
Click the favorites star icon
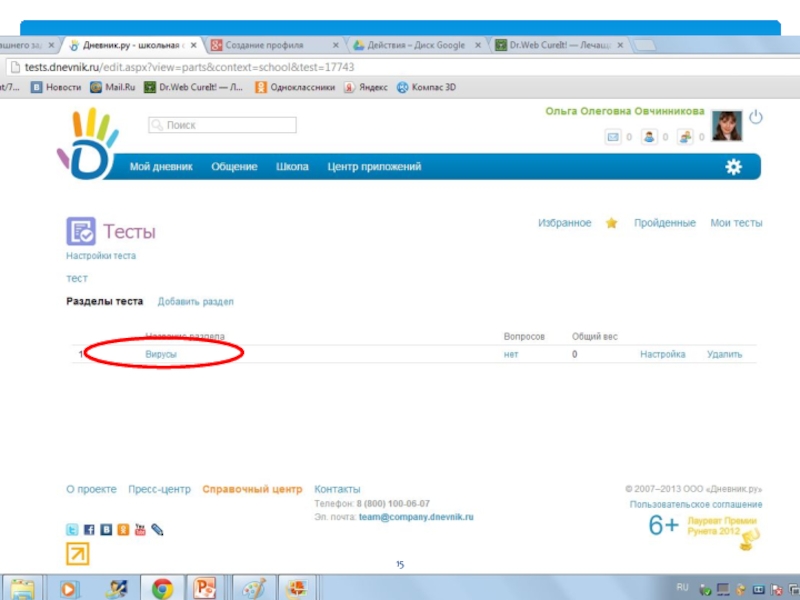(x=611, y=223)
